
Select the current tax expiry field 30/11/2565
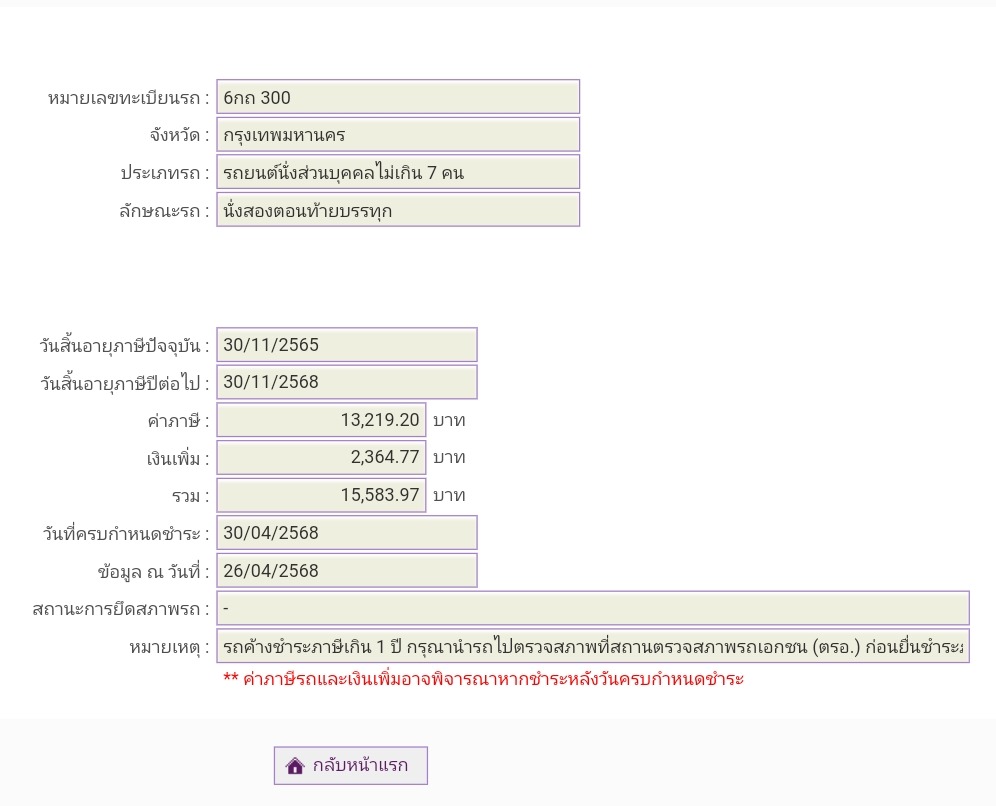(x=347, y=345)
